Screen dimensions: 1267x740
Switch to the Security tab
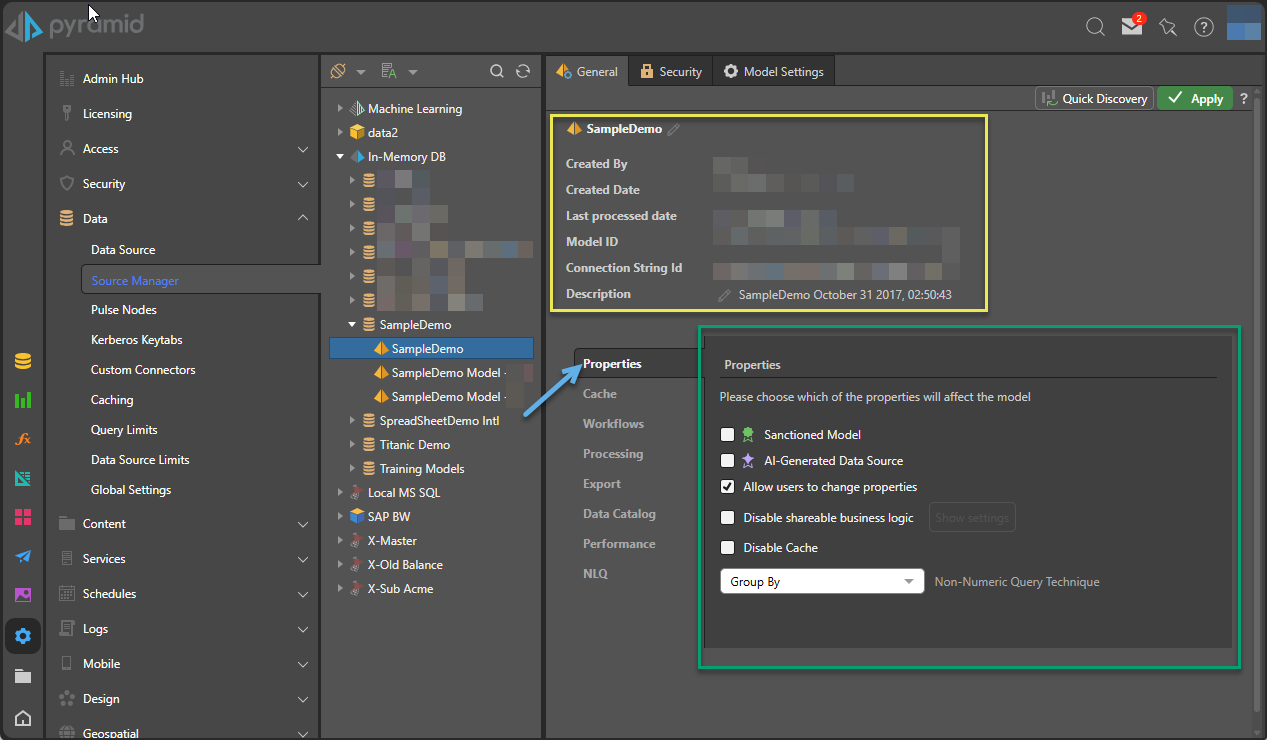[671, 71]
